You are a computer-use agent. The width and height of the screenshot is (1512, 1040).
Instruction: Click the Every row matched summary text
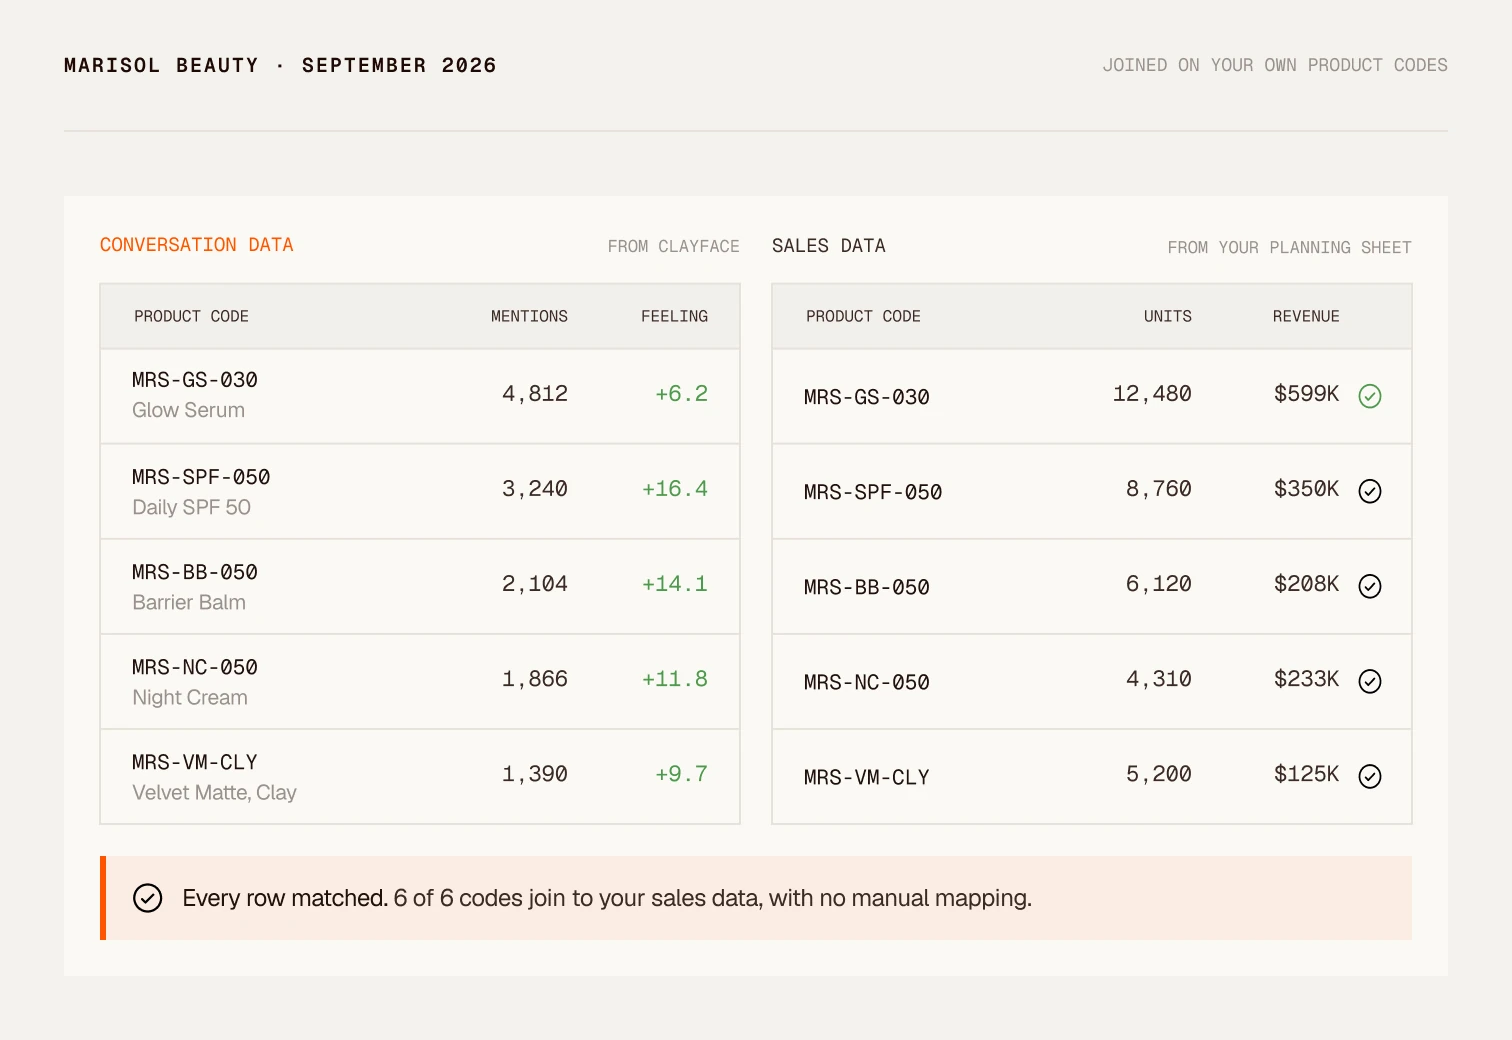tap(607, 898)
